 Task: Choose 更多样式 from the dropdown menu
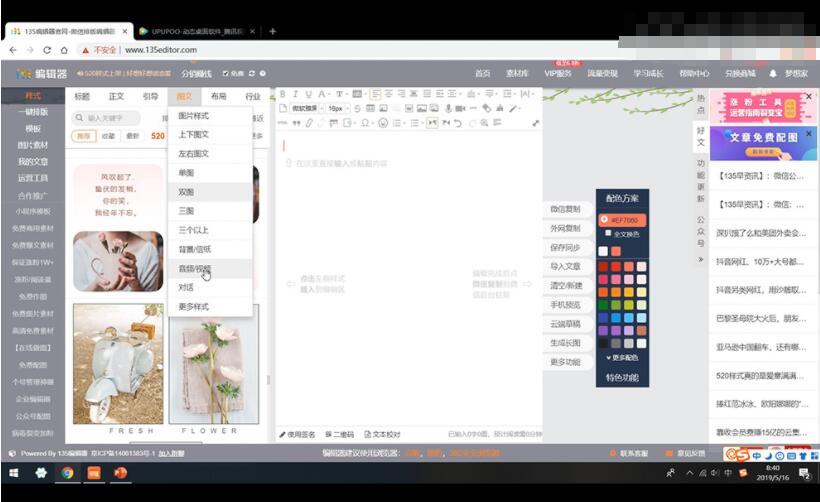210,306
